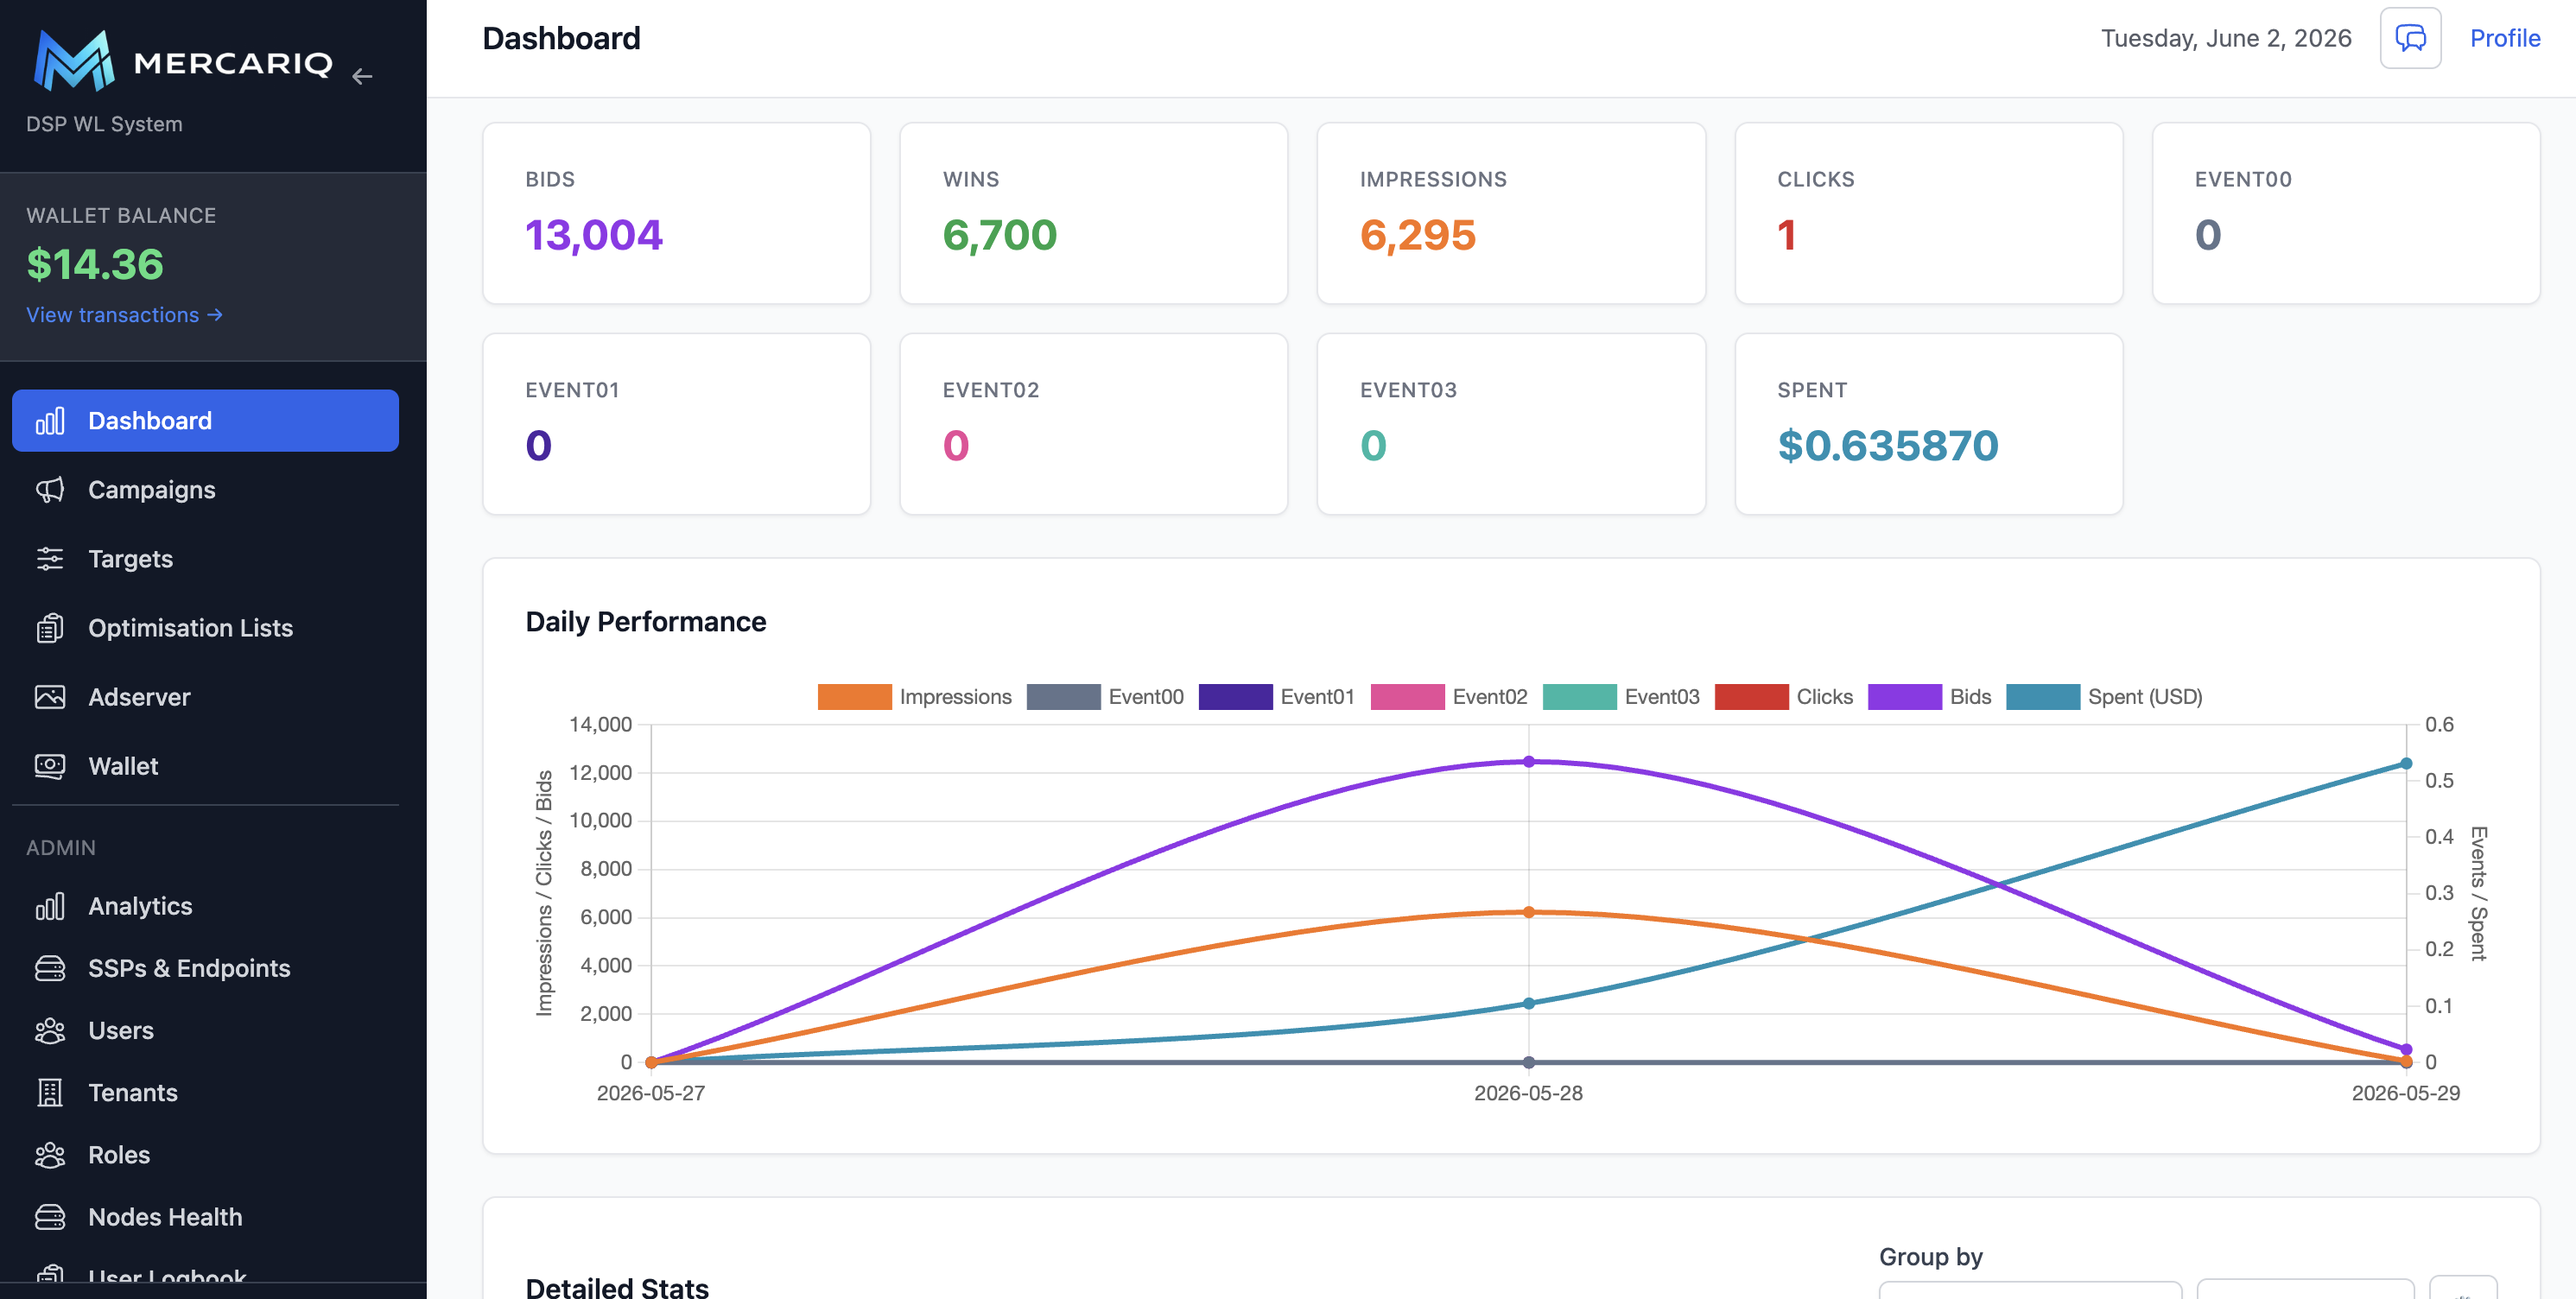Click the Group by label

click(1930, 1257)
